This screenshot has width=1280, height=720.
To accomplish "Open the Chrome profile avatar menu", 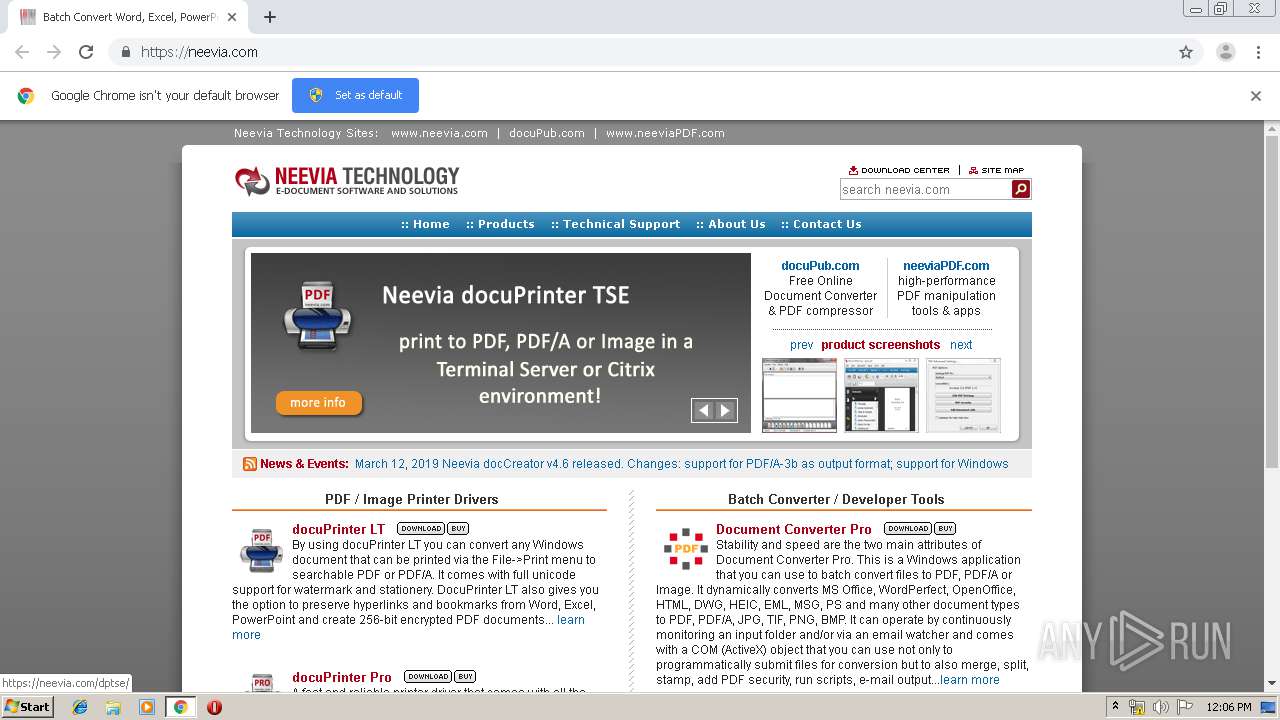I will tap(1225, 52).
